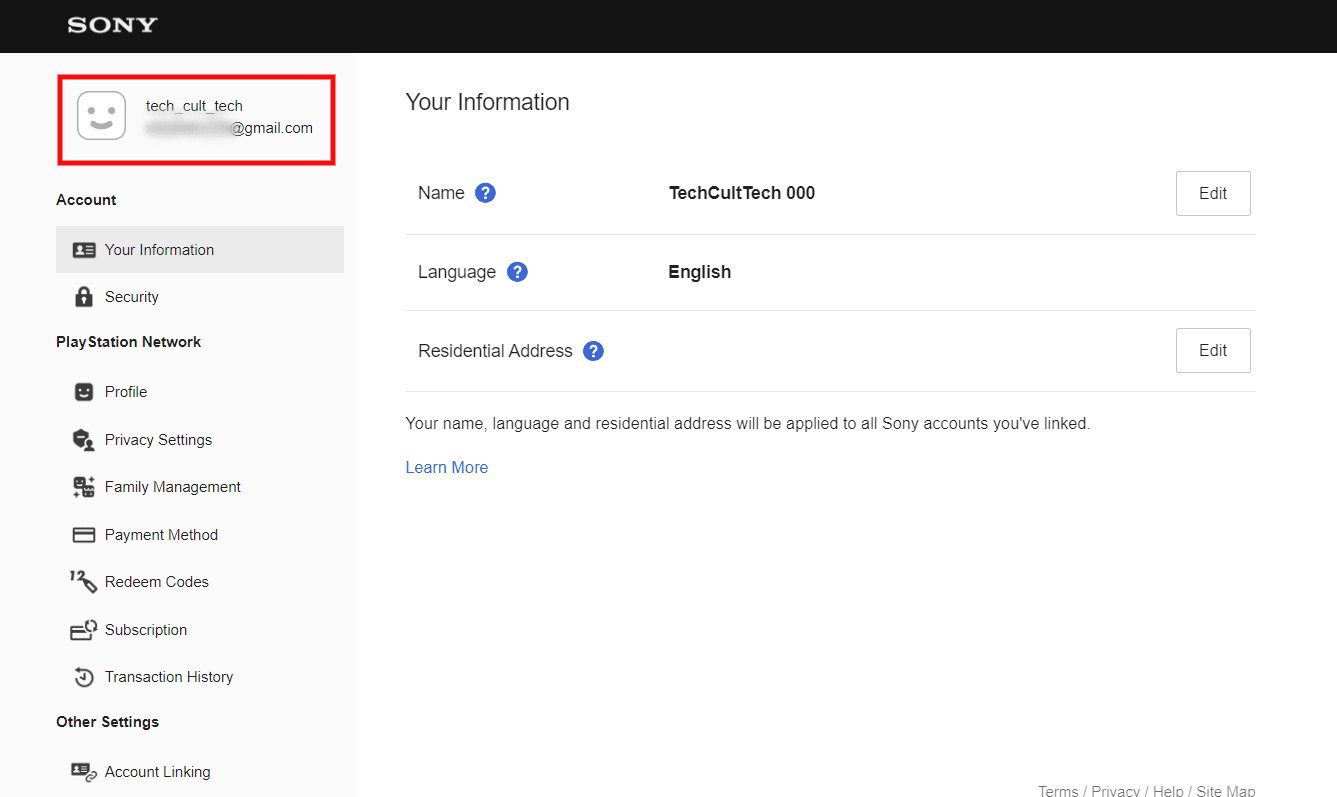Click the English language value
1337x797 pixels.
pos(700,272)
